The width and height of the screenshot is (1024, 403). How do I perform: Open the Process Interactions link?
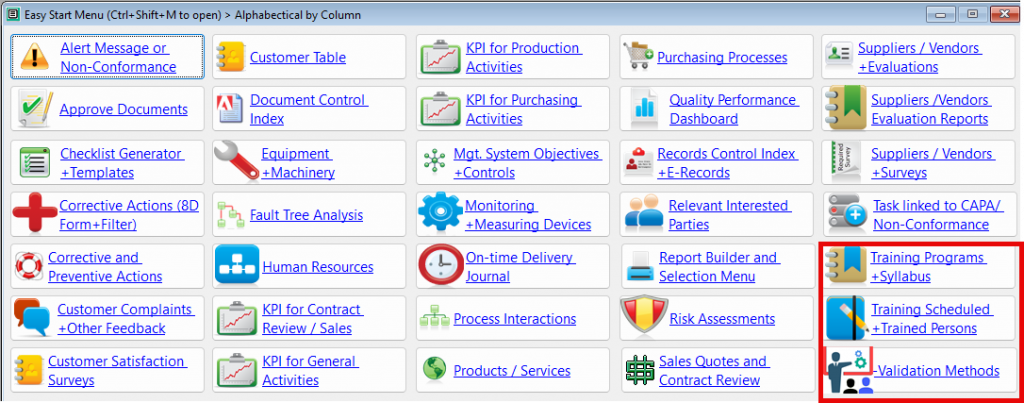pos(514,319)
